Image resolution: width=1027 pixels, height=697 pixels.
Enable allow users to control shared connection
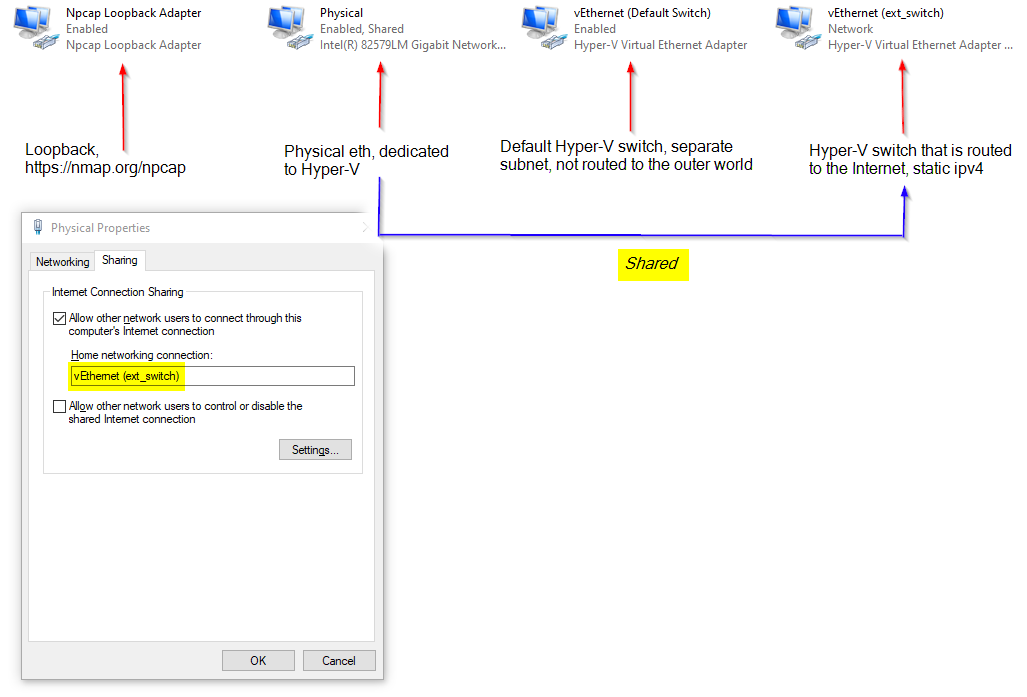pyautogui.click(x=59, y=406)
